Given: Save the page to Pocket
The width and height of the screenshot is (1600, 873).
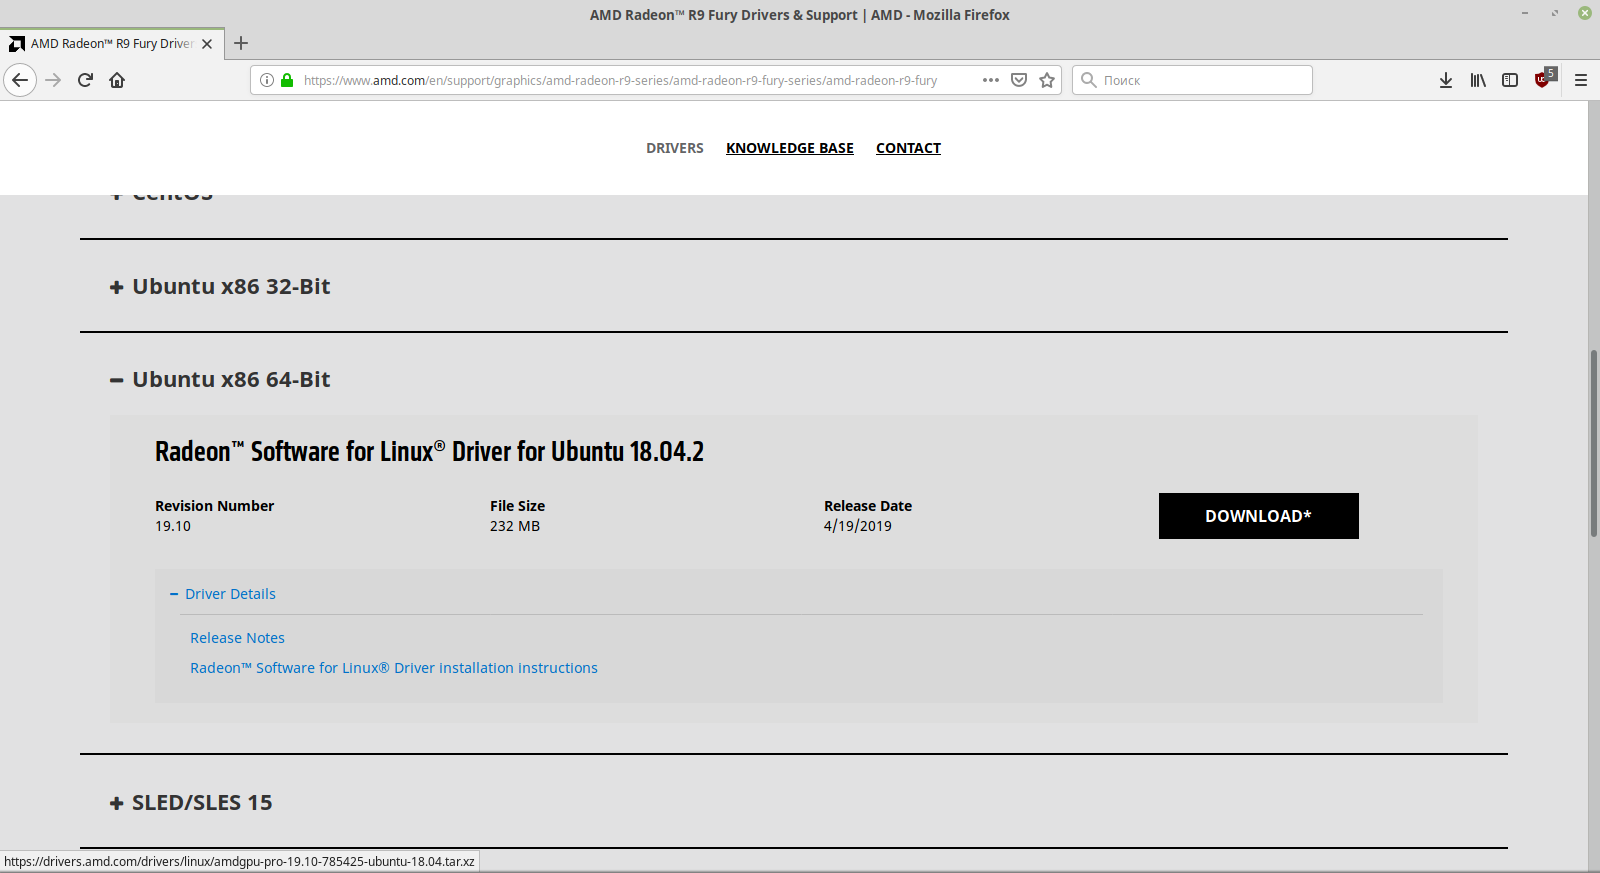Looking at the screenshot, I should tap(1019, 80).
